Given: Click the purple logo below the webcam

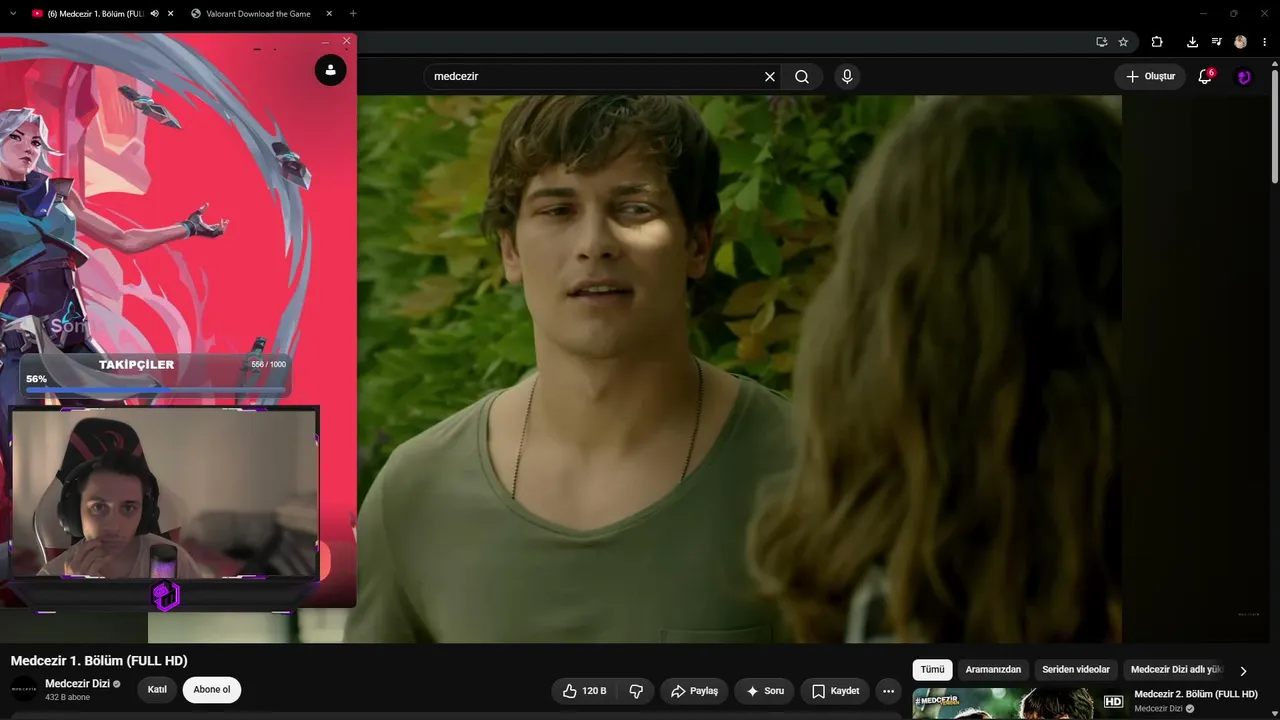Looking at the screenshot, I should (x=166, y=596).
